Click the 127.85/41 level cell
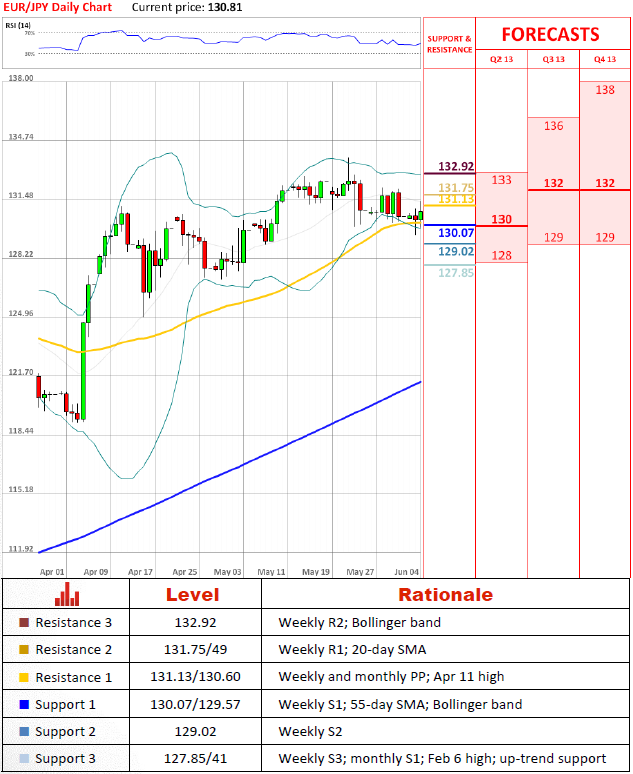The height and width of the screenshot is (774, 633). click(x=196, y=759)
